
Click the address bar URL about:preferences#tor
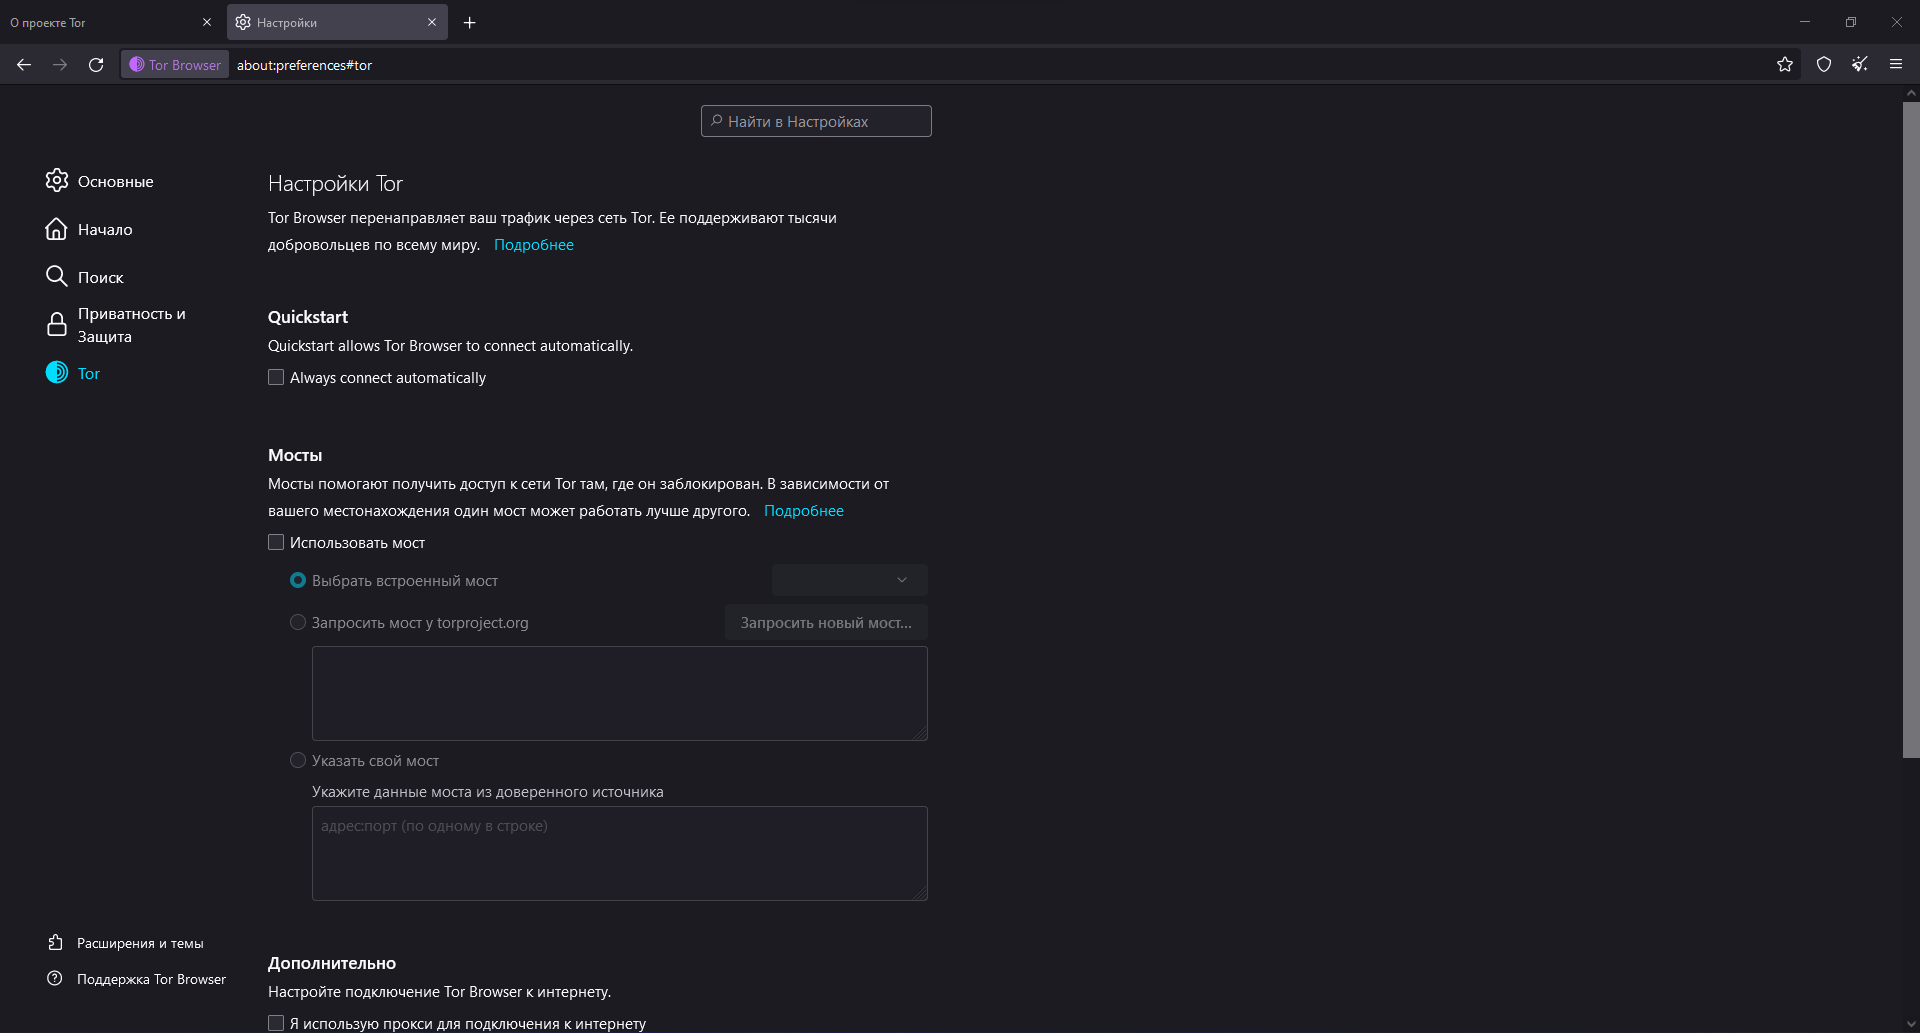pyautogui.click(x=304, y=65)
